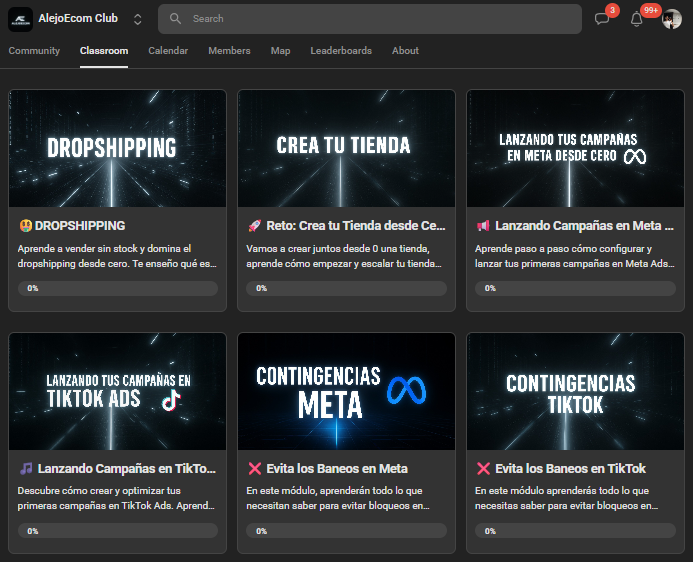
Task: Open the Calendar tab
Action: point(168,51)
